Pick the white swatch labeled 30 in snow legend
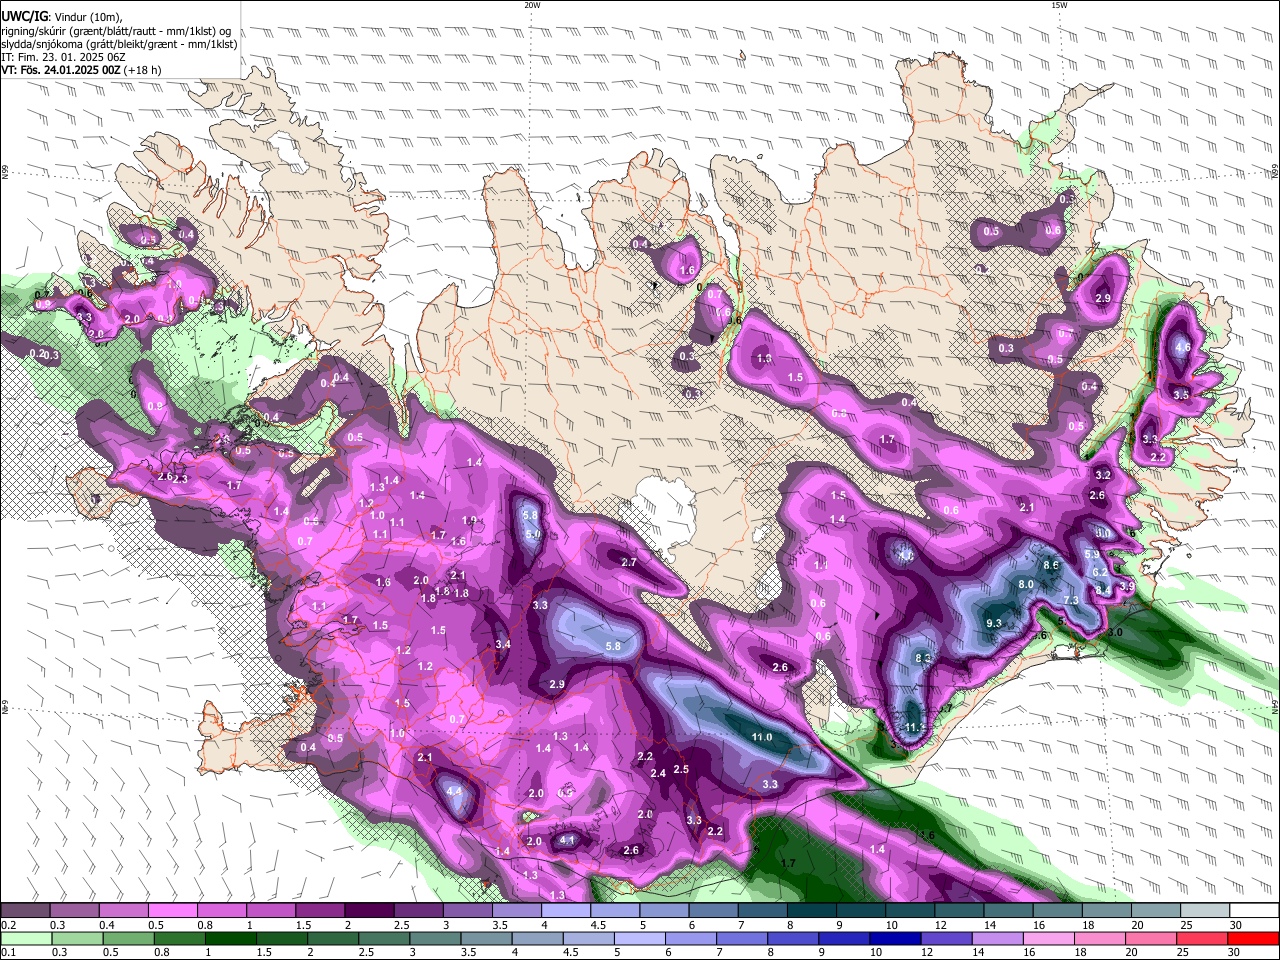Screen dimensions: 1280x960 1252,911
